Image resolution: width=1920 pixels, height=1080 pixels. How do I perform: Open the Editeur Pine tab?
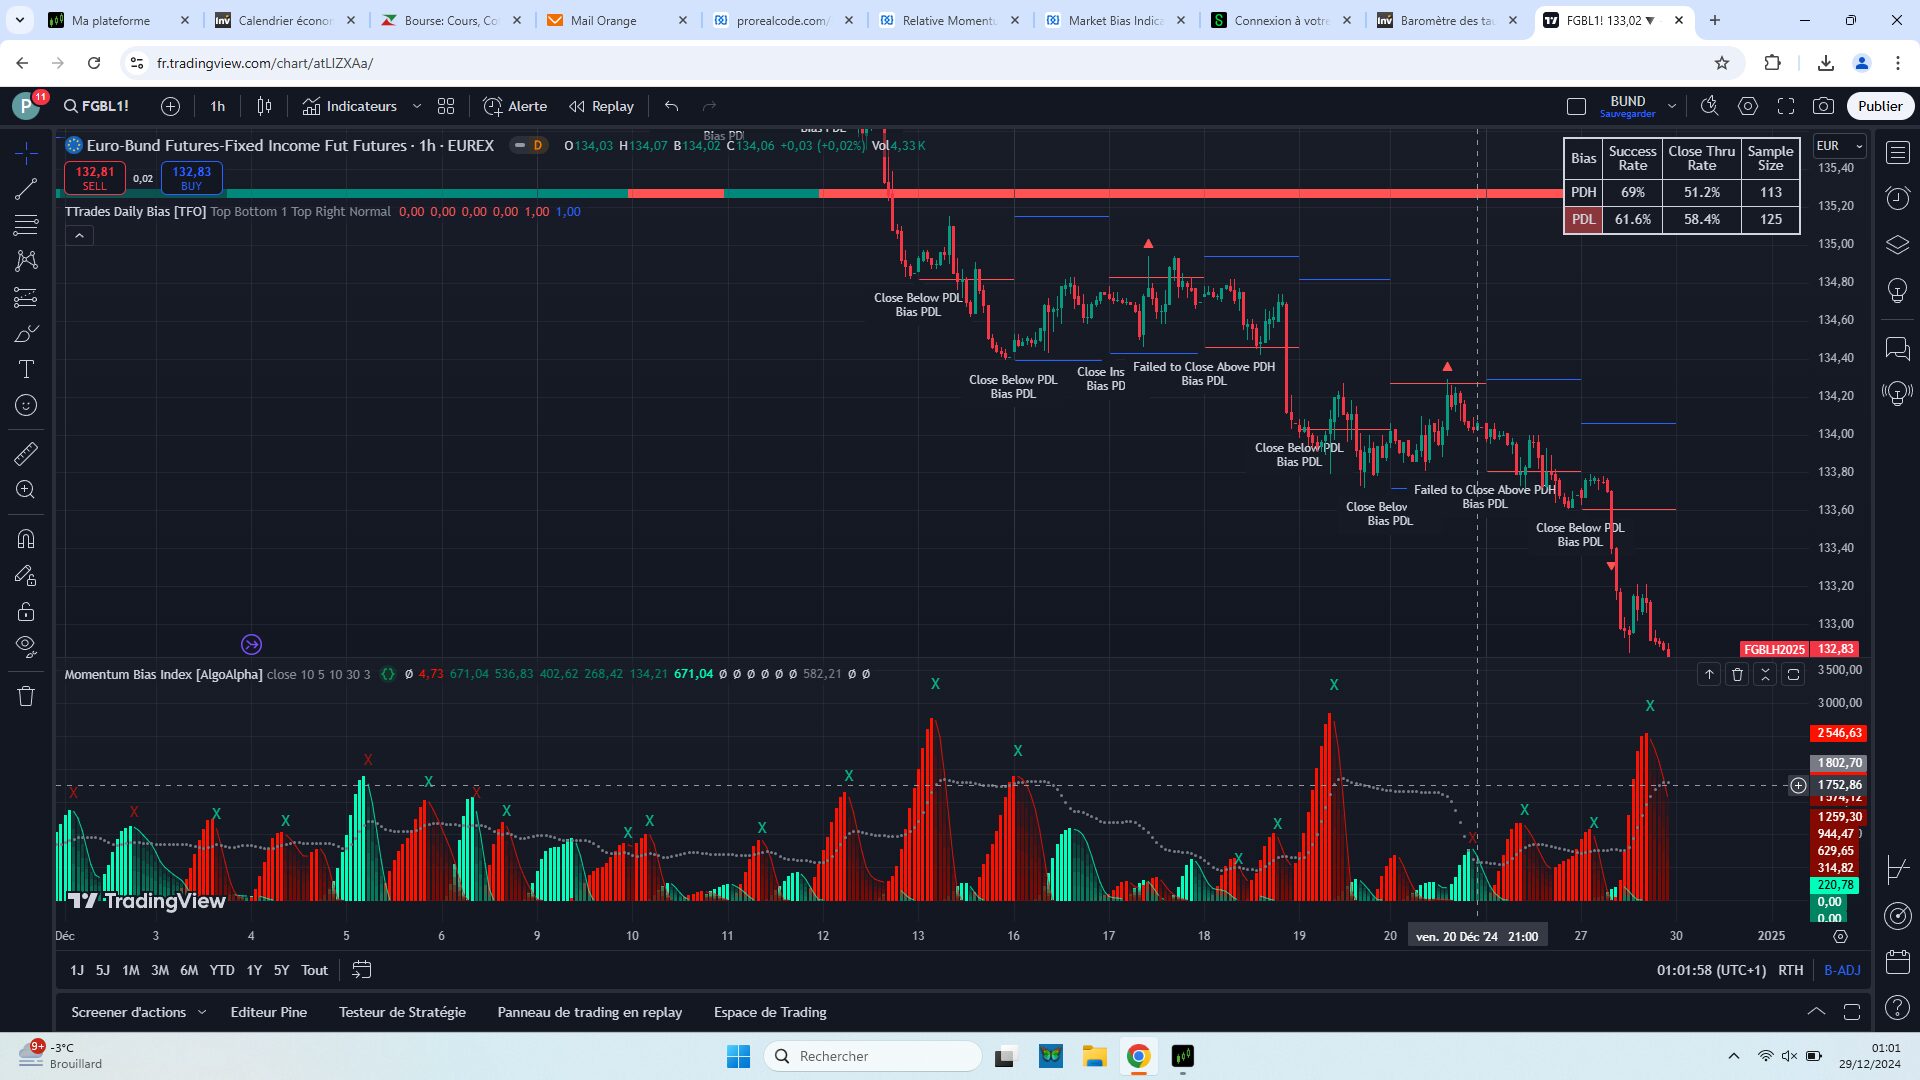click(268, 1012)
